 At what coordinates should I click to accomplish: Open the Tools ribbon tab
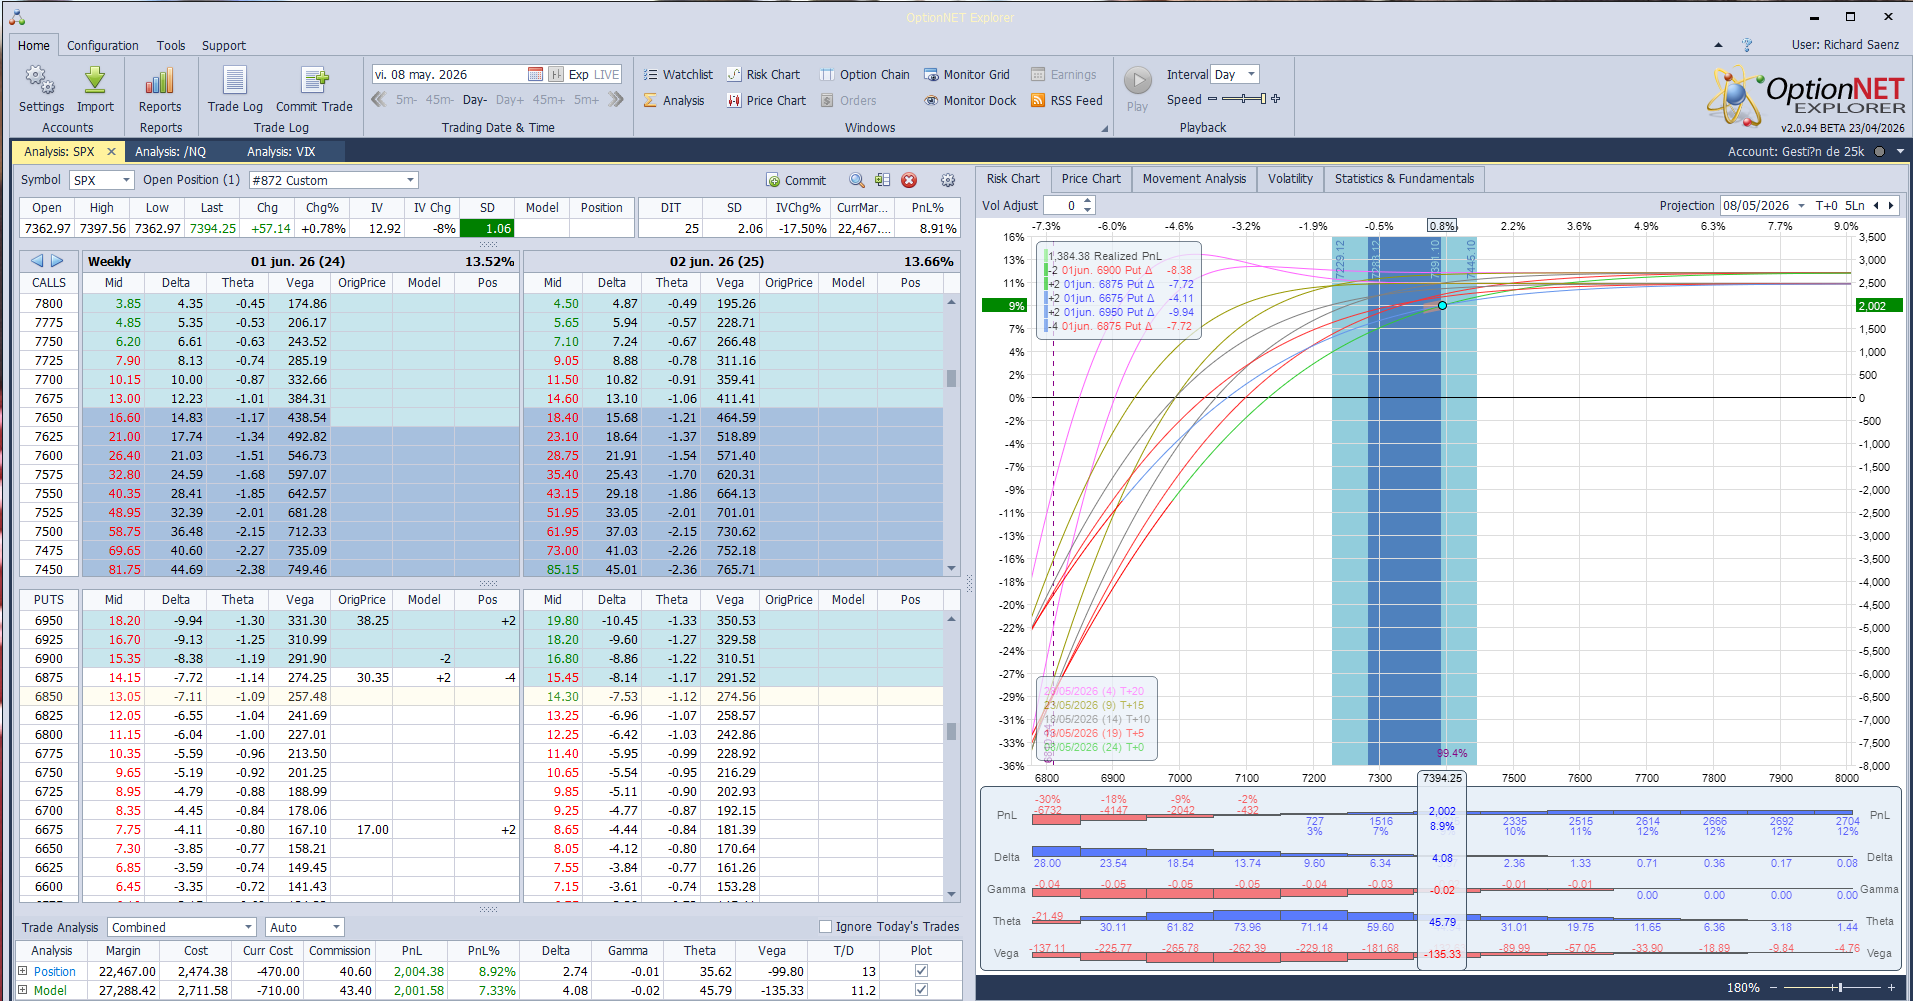[171, 45]
